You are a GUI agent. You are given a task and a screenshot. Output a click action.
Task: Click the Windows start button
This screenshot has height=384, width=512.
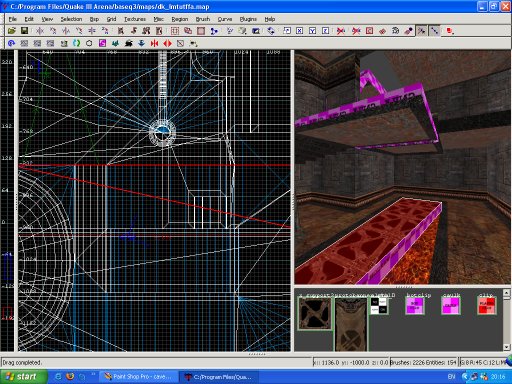(22, 377)
